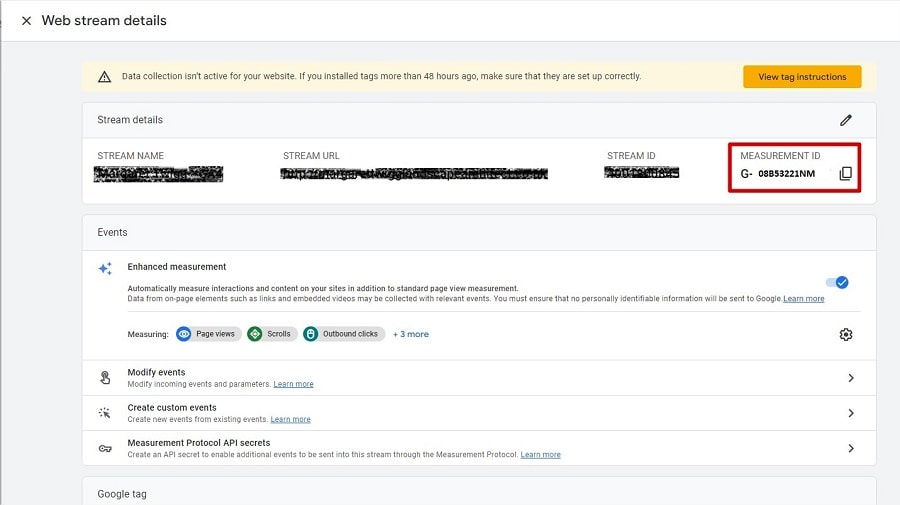The height and width of the screenshot is (505, 900).
Task: Click the Enhanced measurement heading
Action: coord(177,267)
